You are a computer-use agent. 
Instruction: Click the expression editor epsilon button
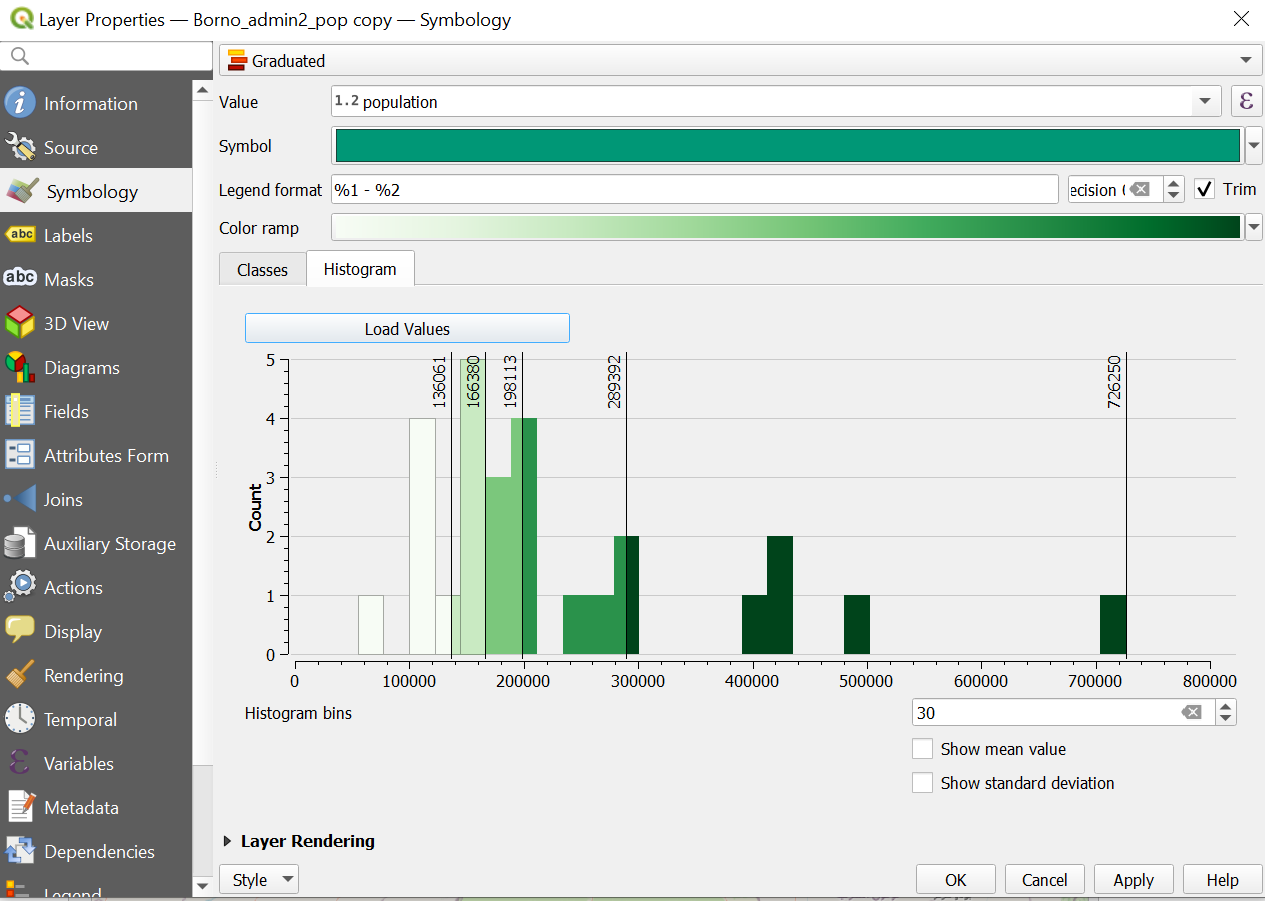pyautogui.click(x=1245, y=101)
